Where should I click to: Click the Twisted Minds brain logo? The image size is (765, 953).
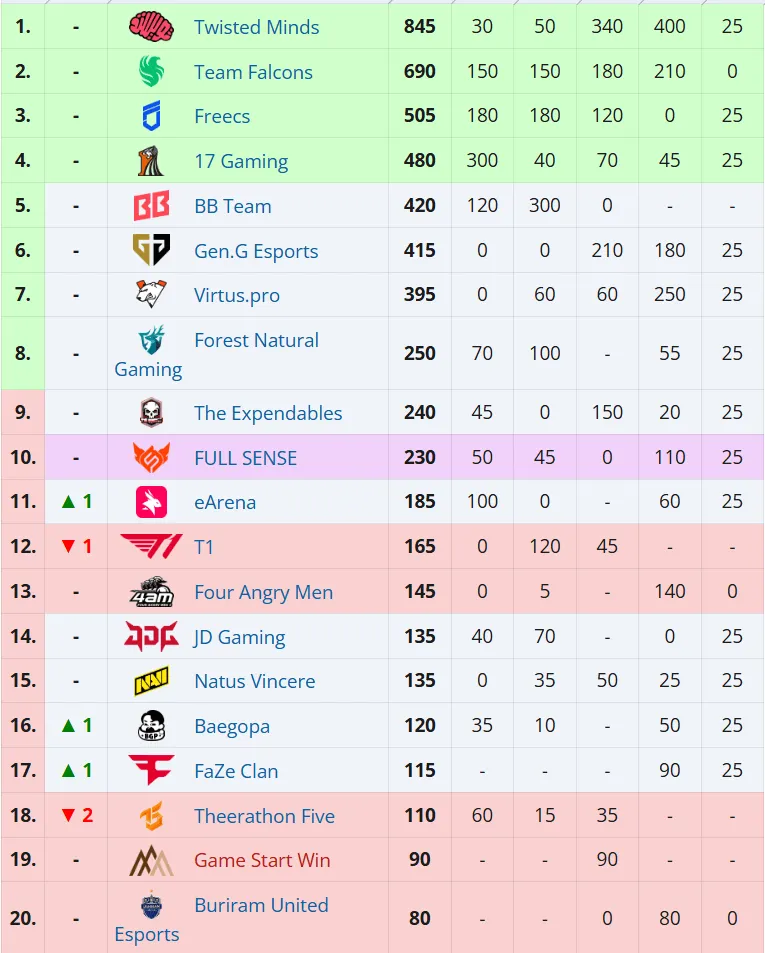point(151,27)
